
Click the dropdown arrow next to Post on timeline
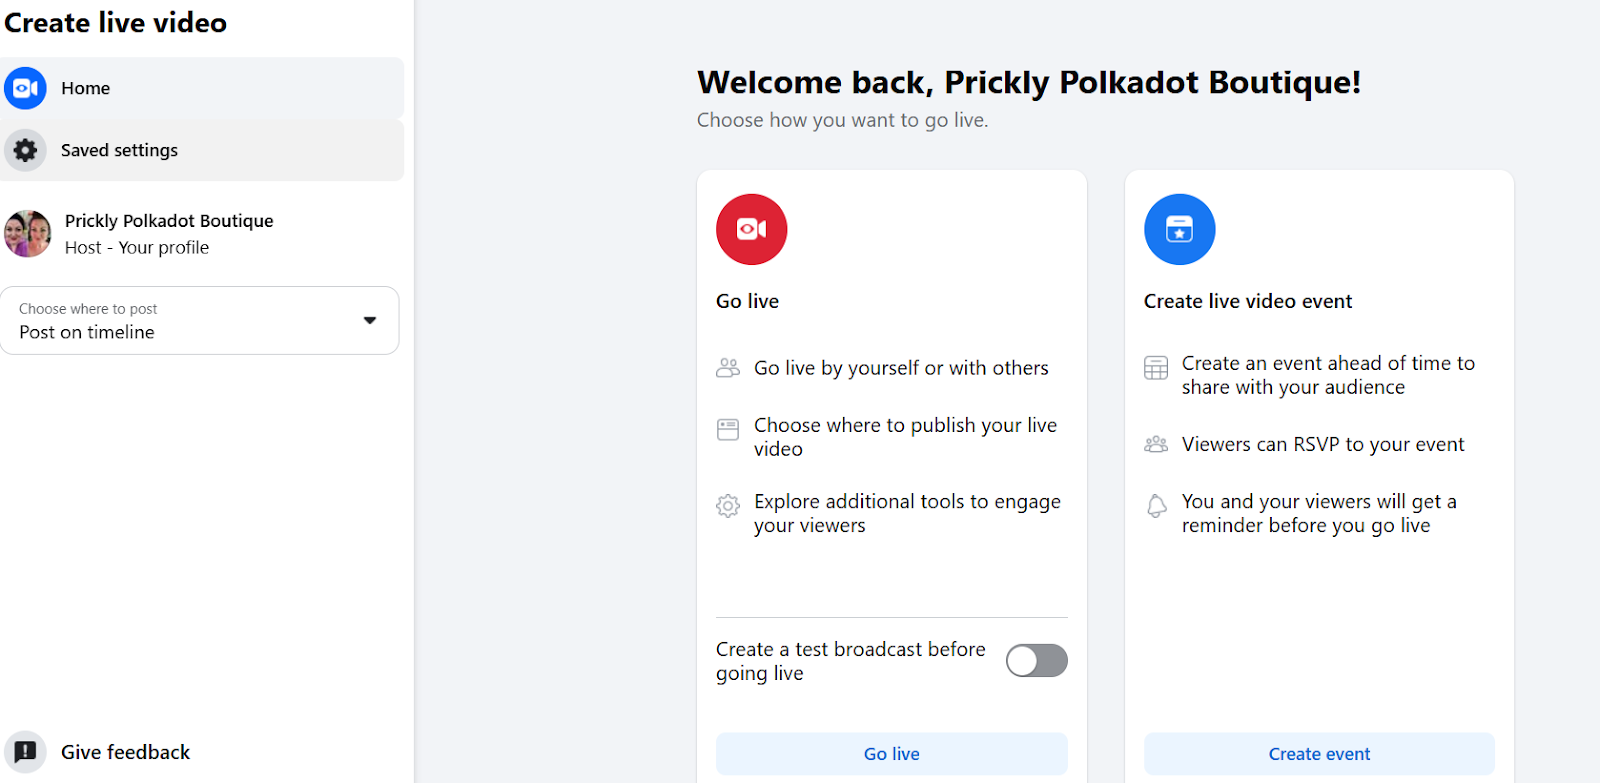(x=370, y=321)
